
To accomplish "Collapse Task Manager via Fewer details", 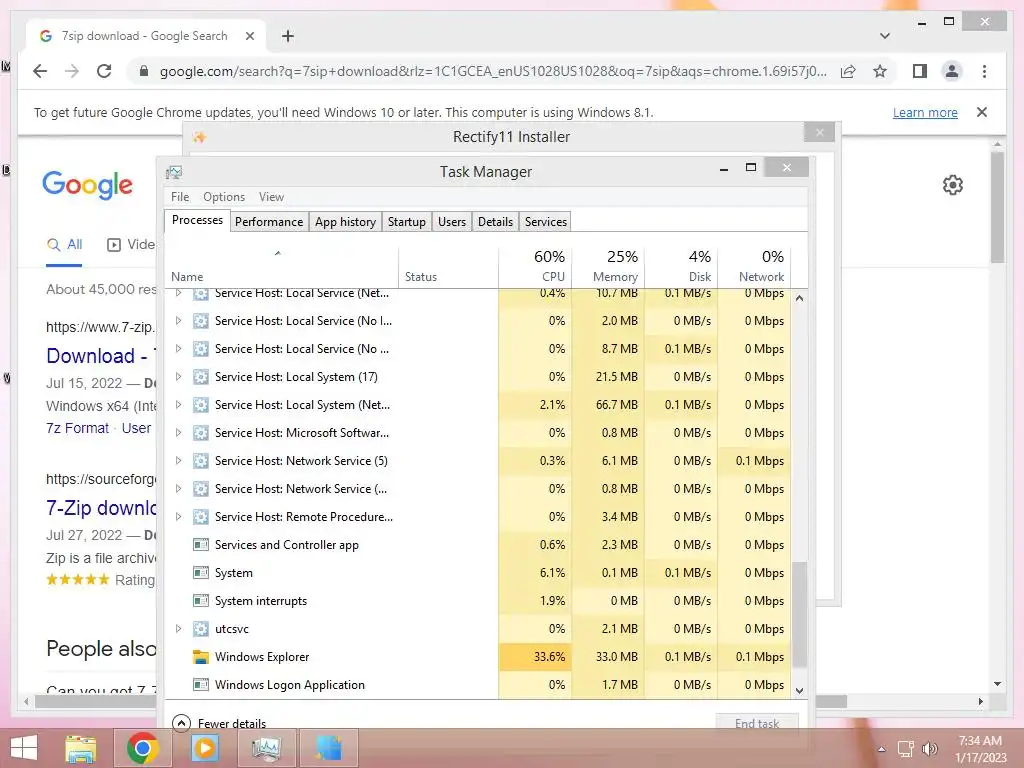I will click(219, 723).
